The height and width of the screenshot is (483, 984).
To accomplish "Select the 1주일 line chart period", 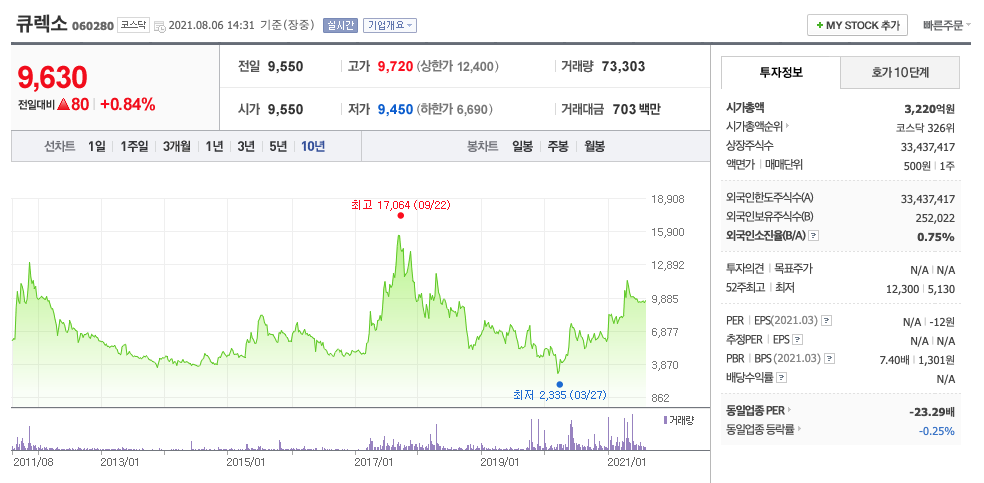I will tap(134, 147).
